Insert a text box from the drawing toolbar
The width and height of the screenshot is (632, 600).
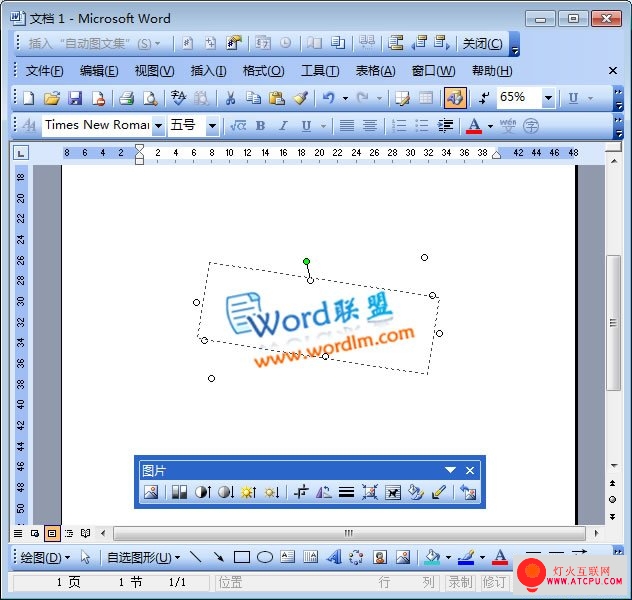(x=288, y=557)
